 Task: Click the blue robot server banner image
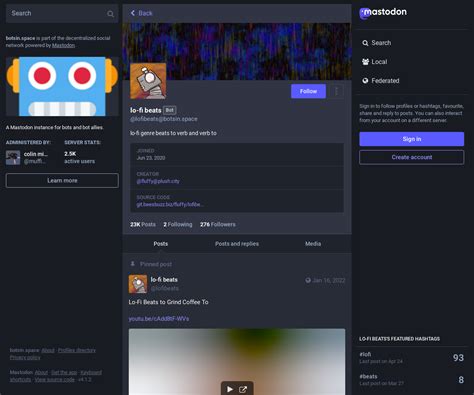[62, 86]
